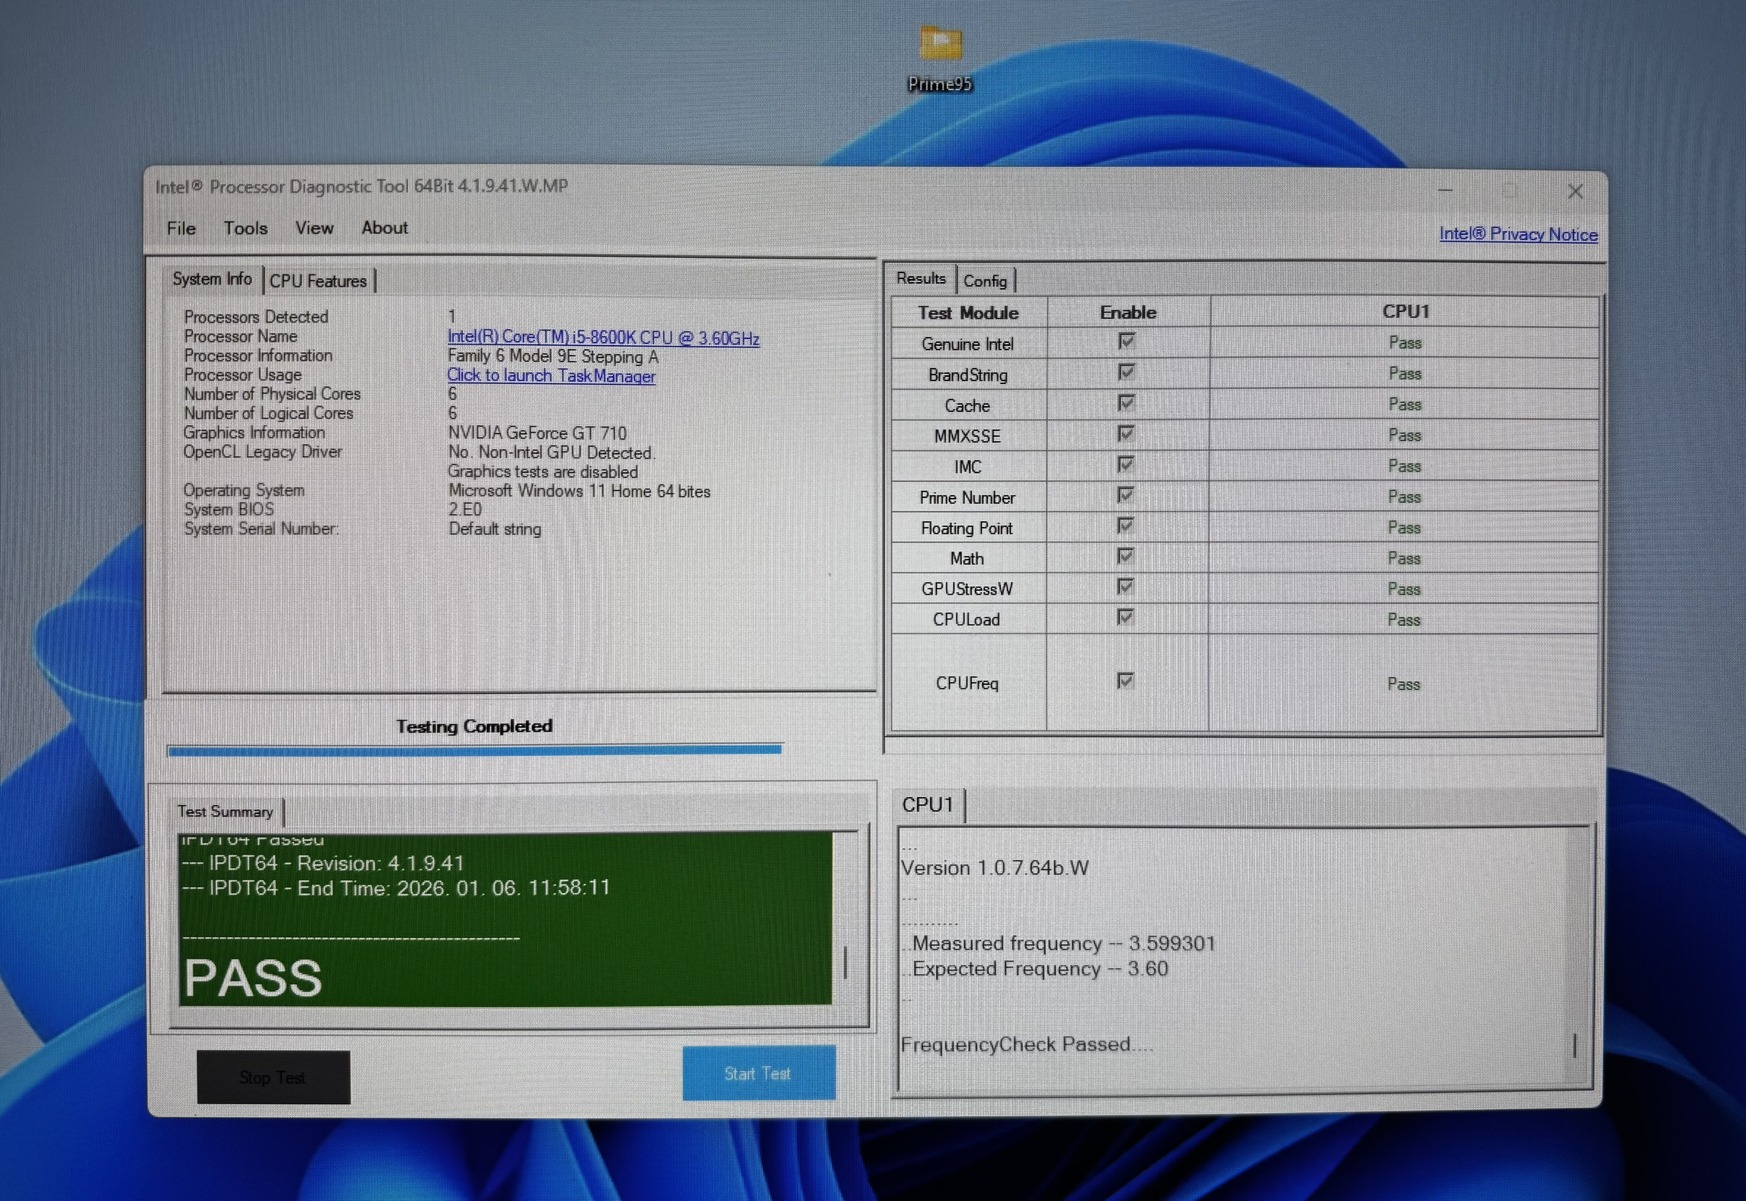Image resolution: width=1746 pixels, height=1201 pixels.
Task: Toggle the CPUFreq test checkbox
Action: [x=1126, y=681]
